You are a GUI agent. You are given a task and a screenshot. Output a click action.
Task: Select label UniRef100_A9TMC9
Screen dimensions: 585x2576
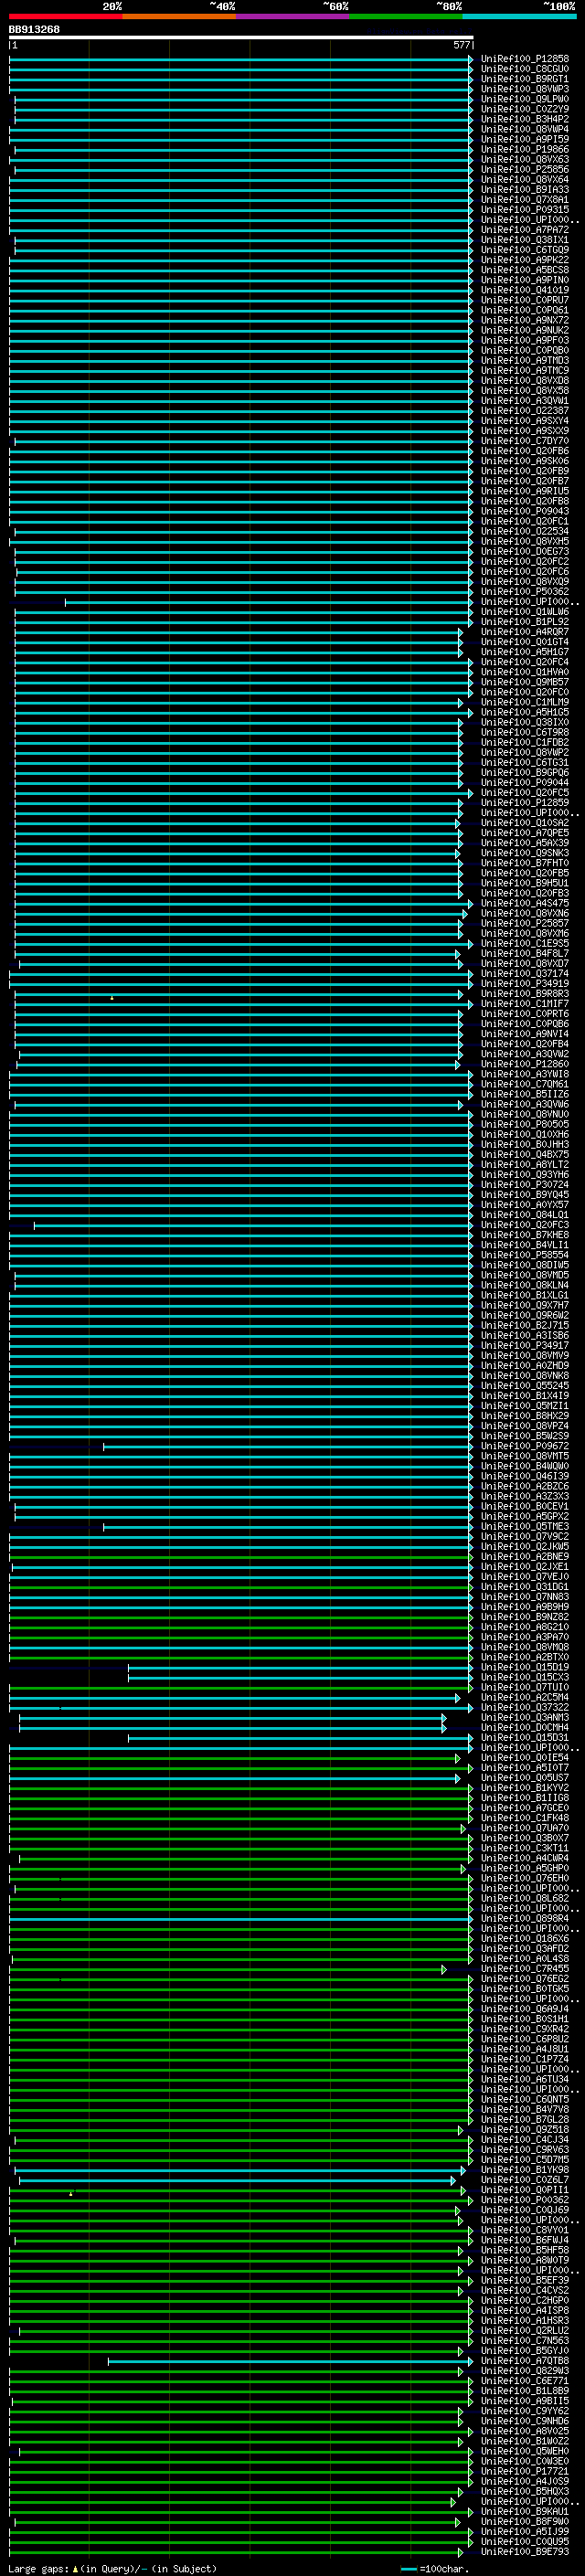(x=525, y=370)
